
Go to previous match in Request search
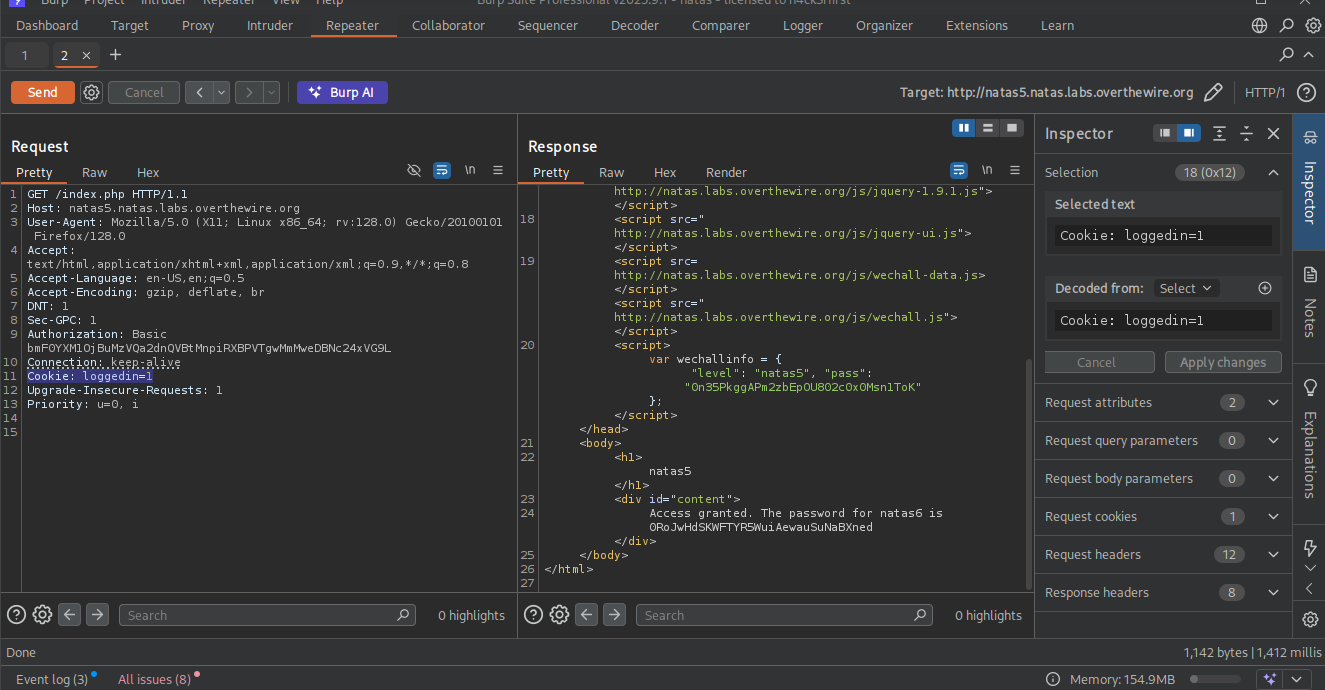pyautogui.click(x=69, y=615)
